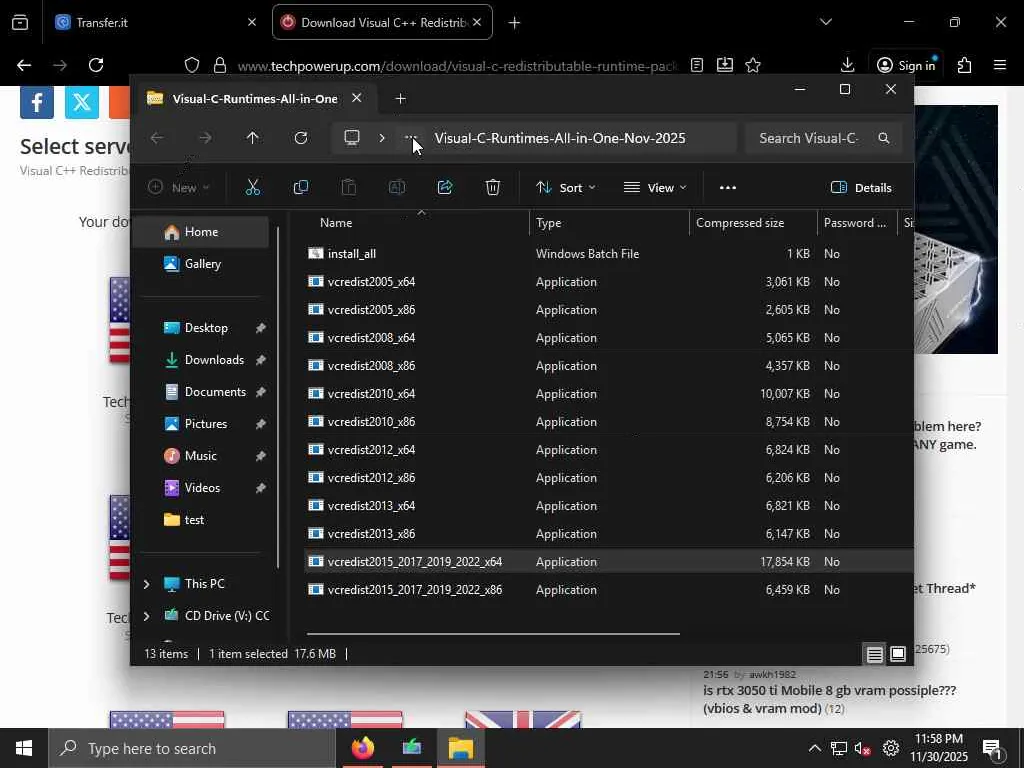Image resolution: width=1024 pixels, height=768 pixels.
Task: Sort by Compressed size column header
Action: pyautogui.click(x=740, y=223)
